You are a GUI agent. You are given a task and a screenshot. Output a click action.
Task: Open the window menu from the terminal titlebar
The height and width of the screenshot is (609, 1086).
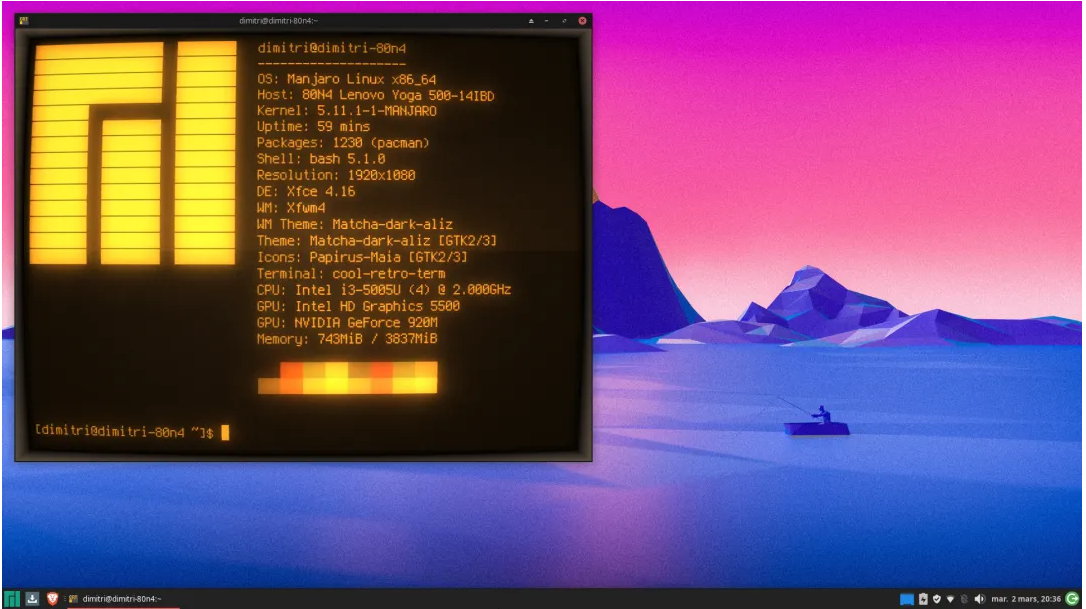[x=25, y=19]
